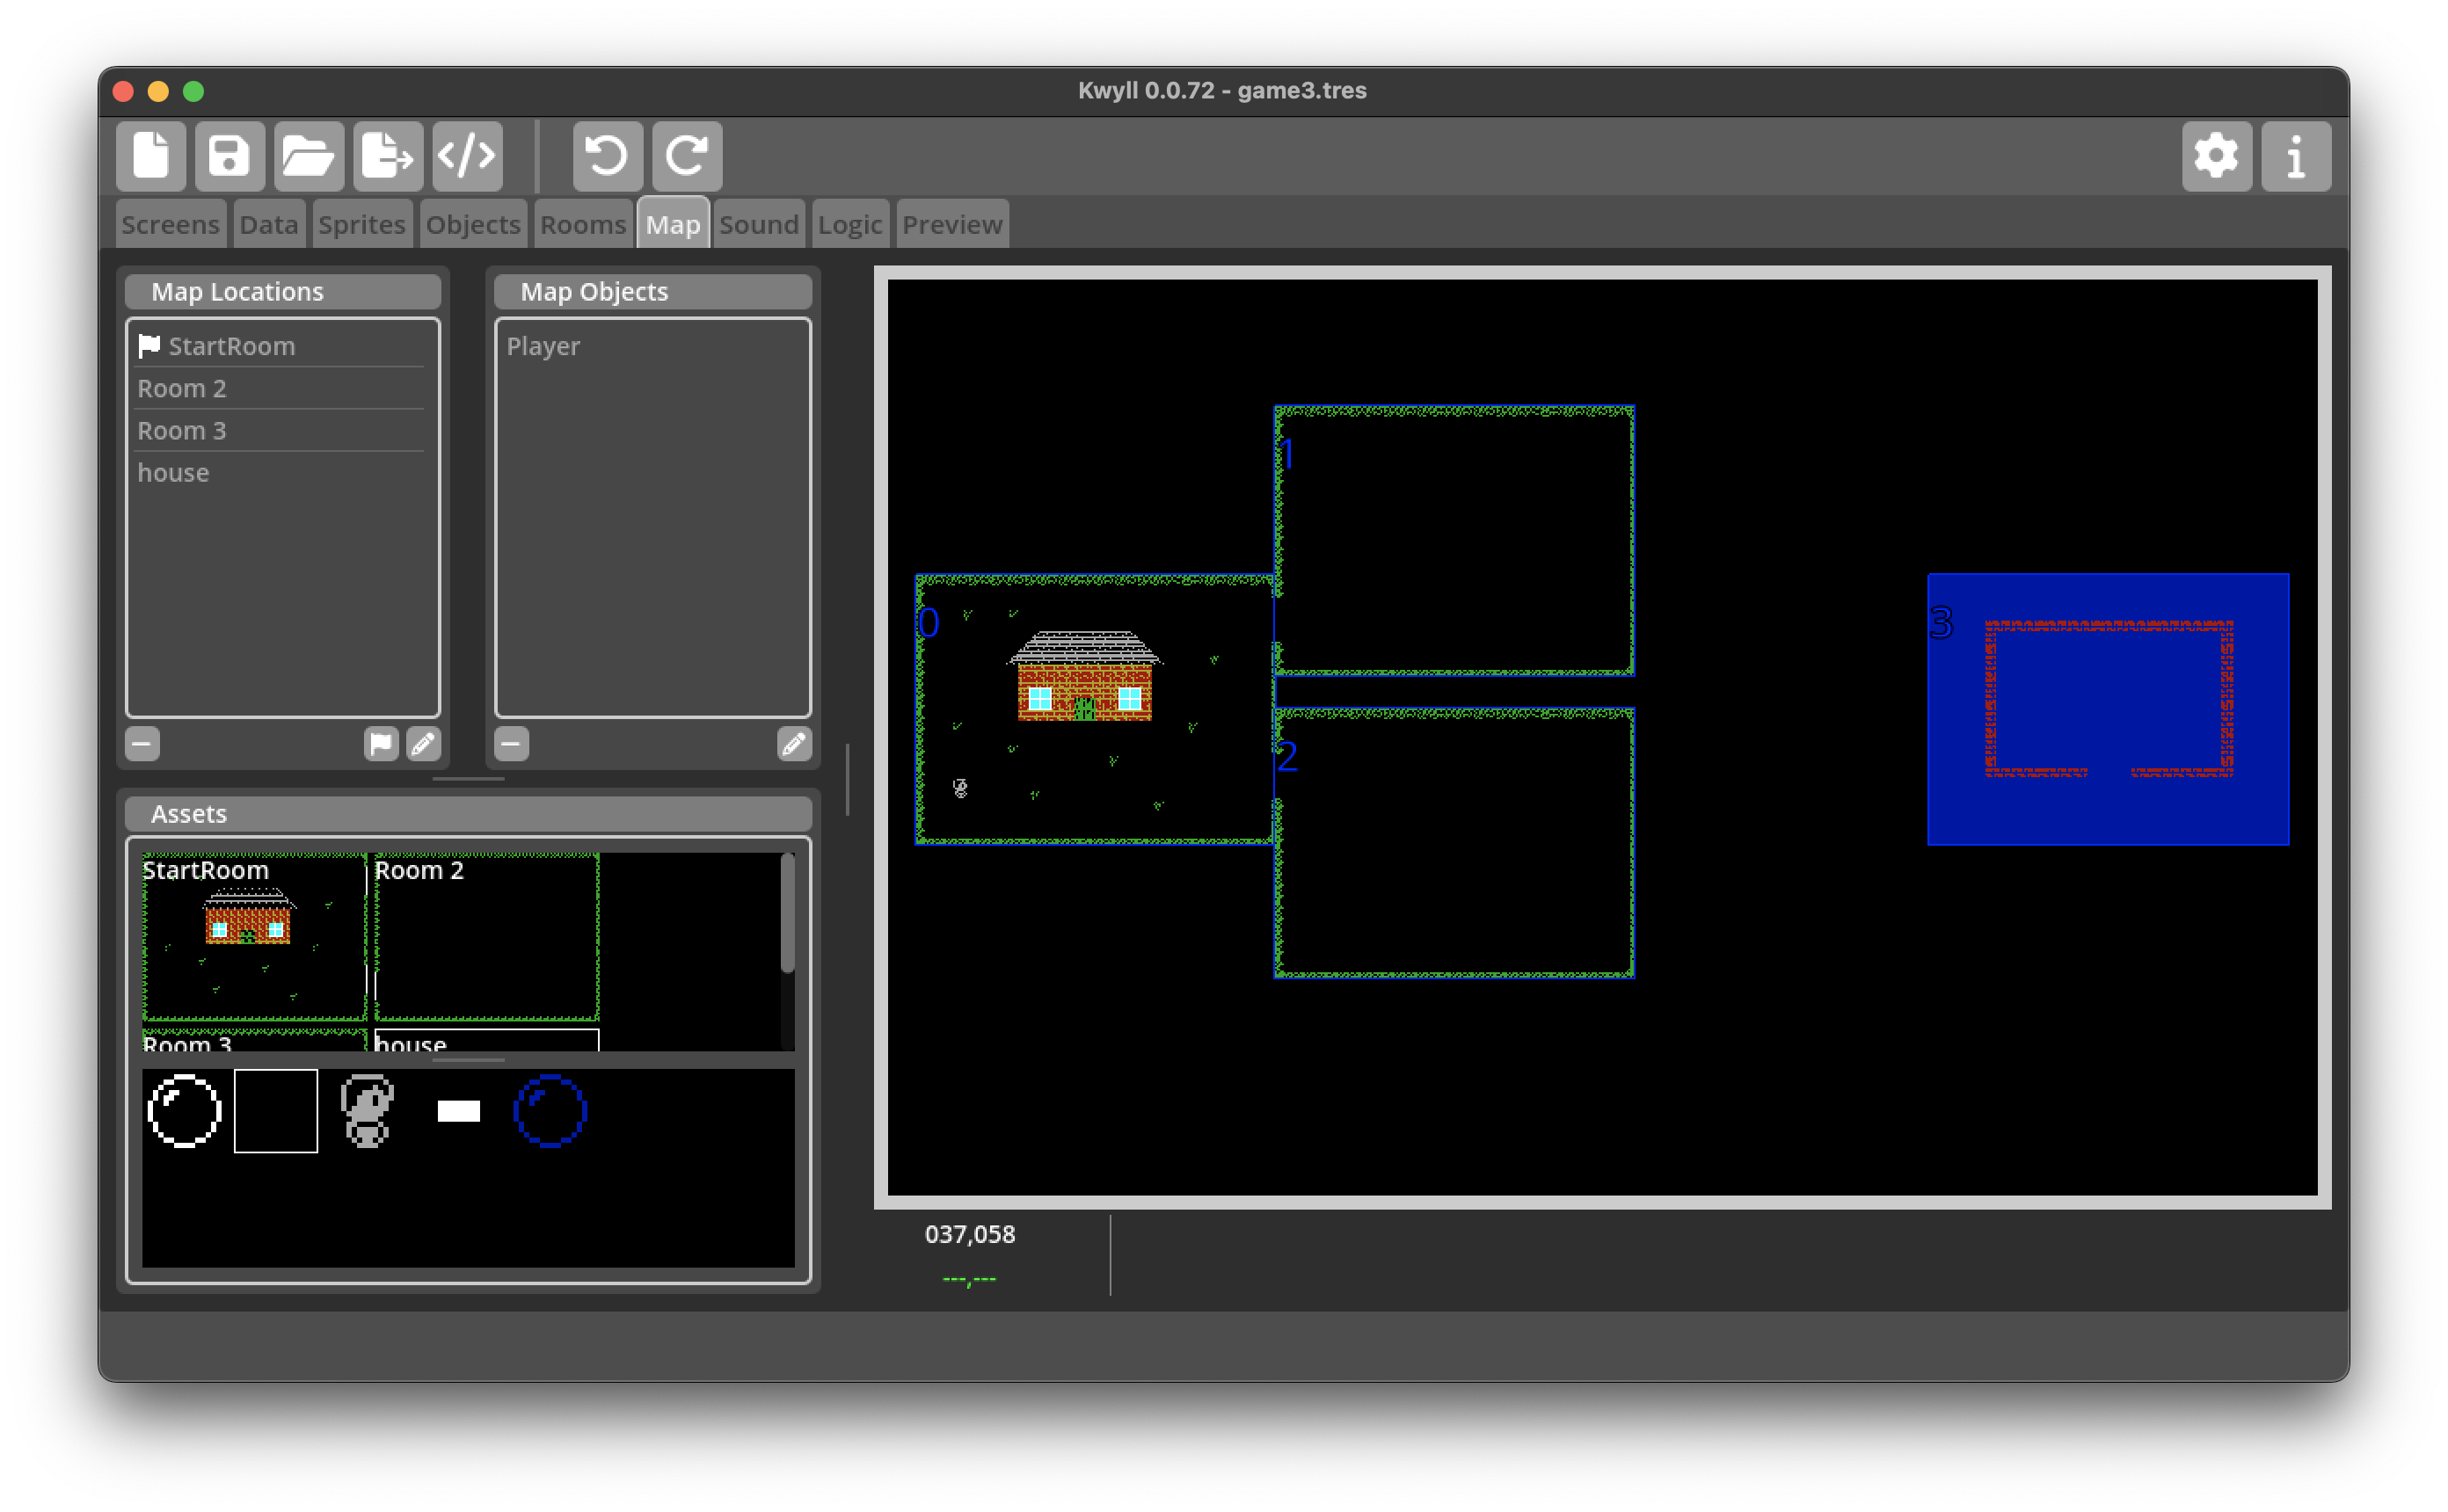This screenshot has height=1512, width=2448.
Task: Click the pencil edit icon under Map Locations
Action: (423, 744)
